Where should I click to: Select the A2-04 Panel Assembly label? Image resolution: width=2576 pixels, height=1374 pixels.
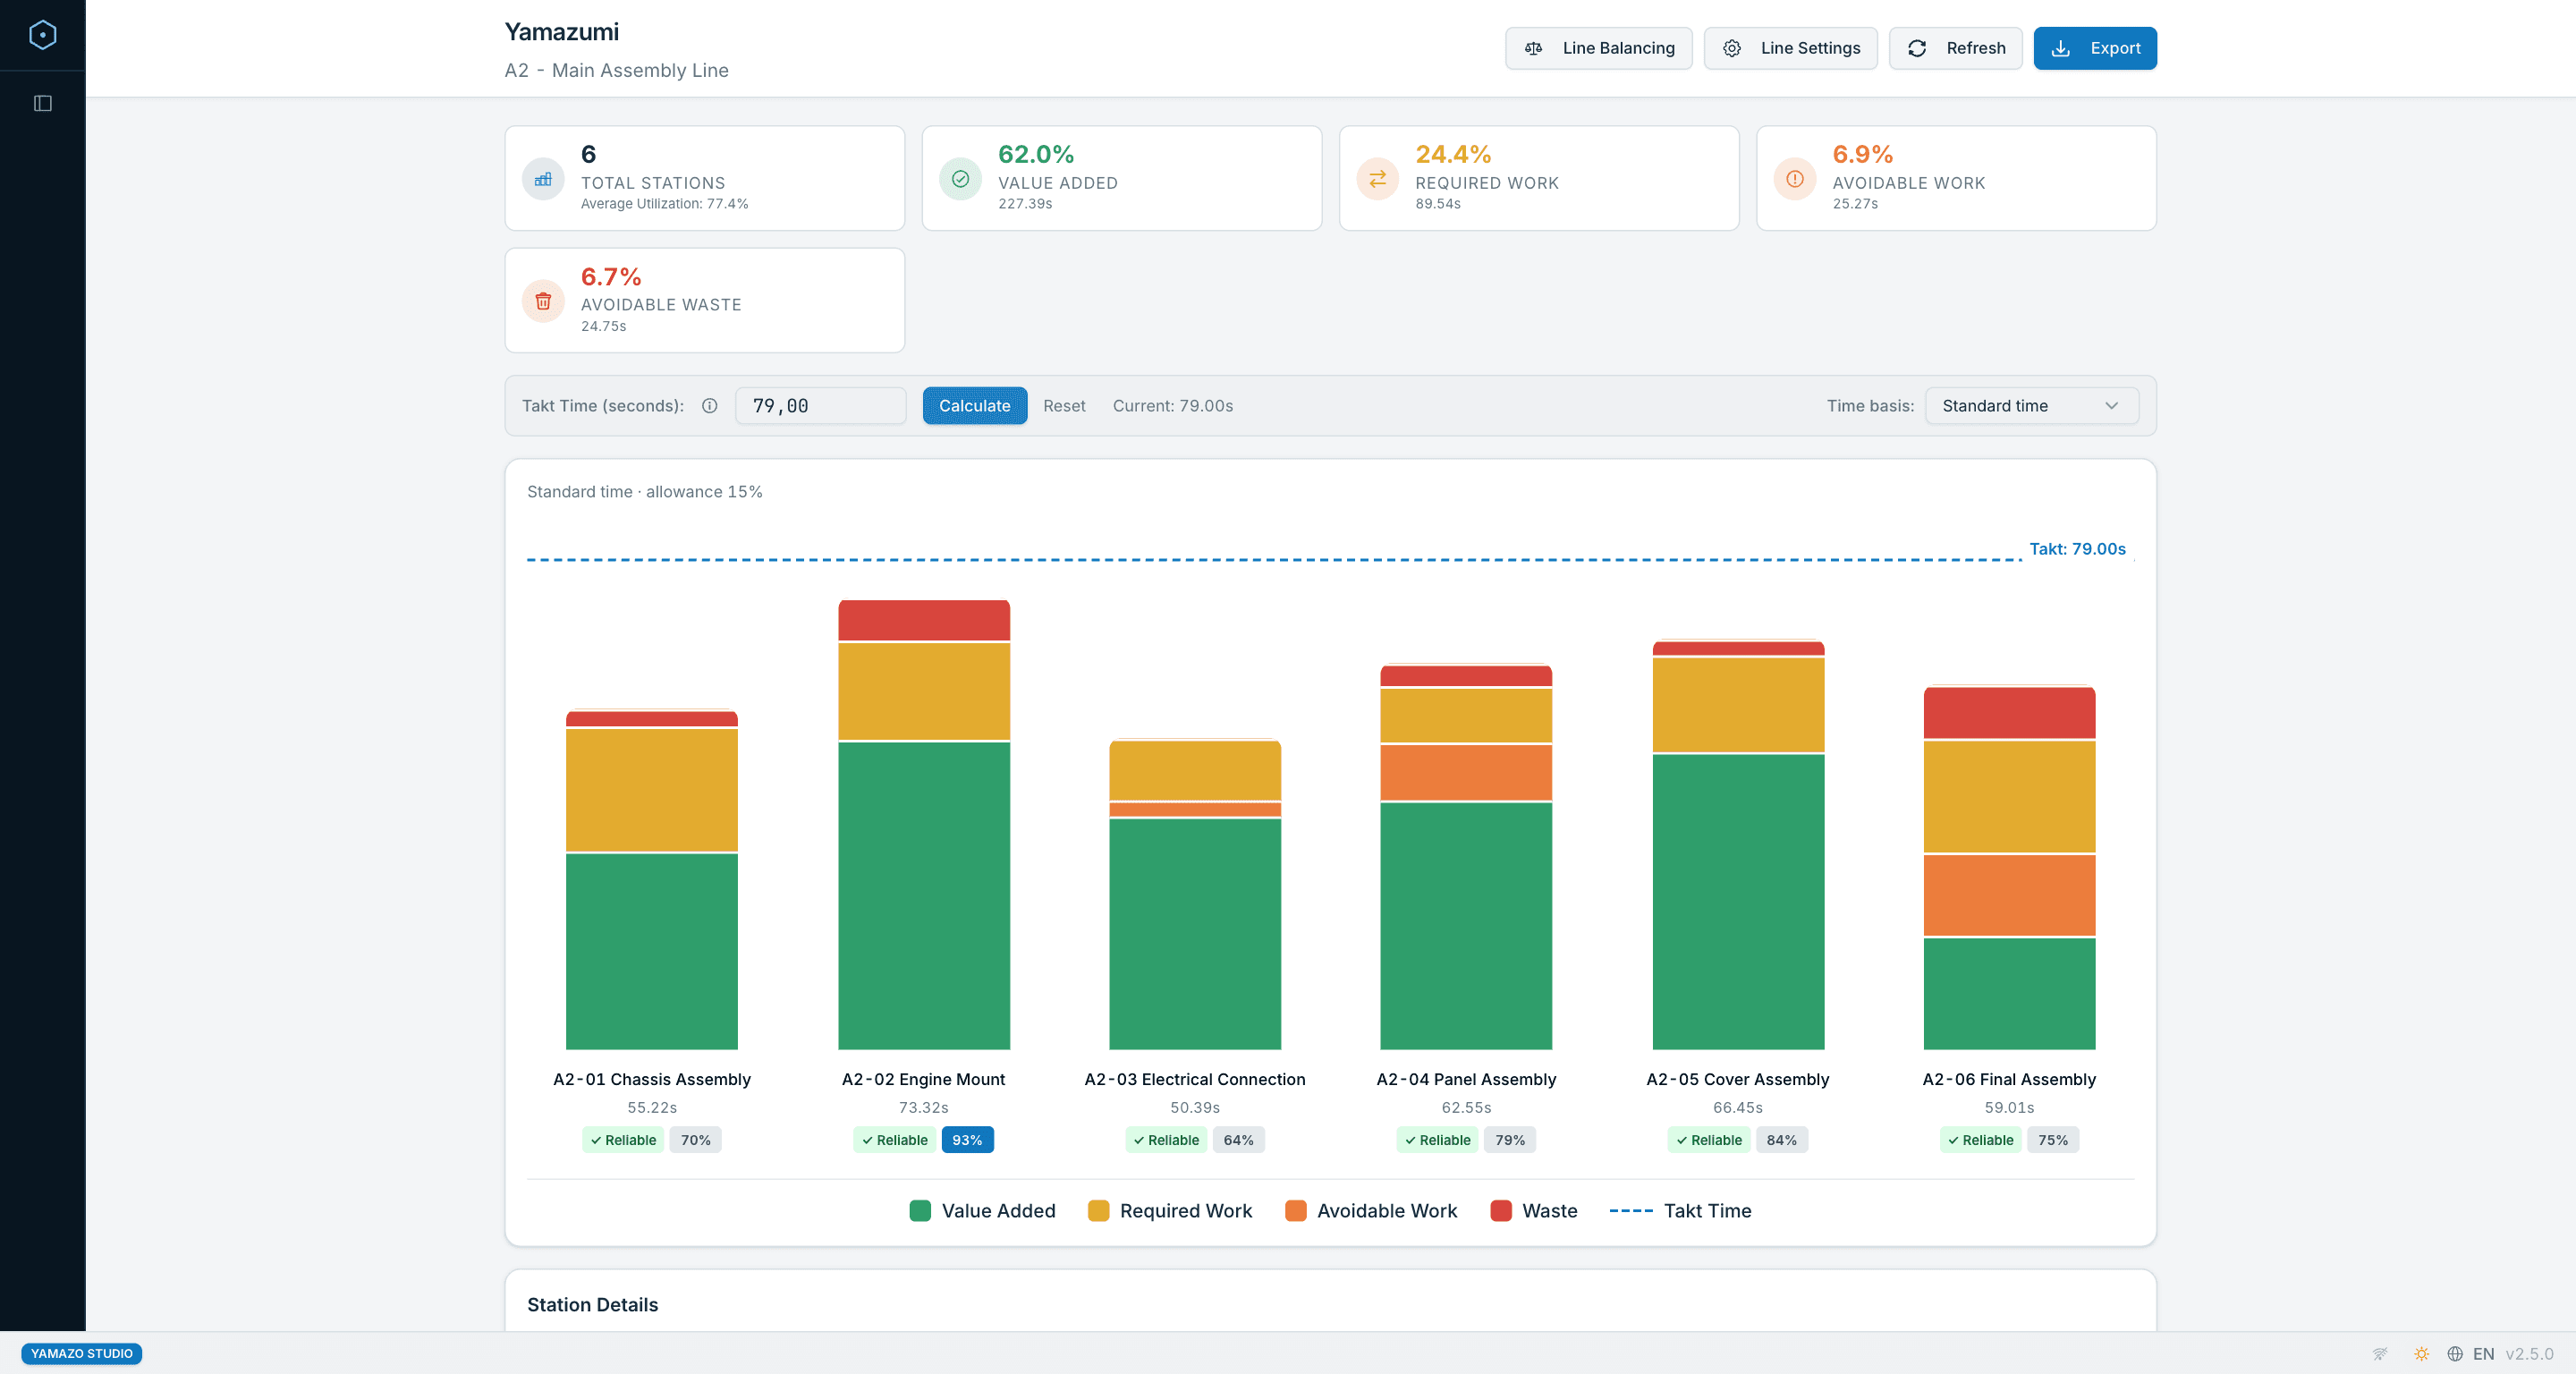[1466, 1079]
